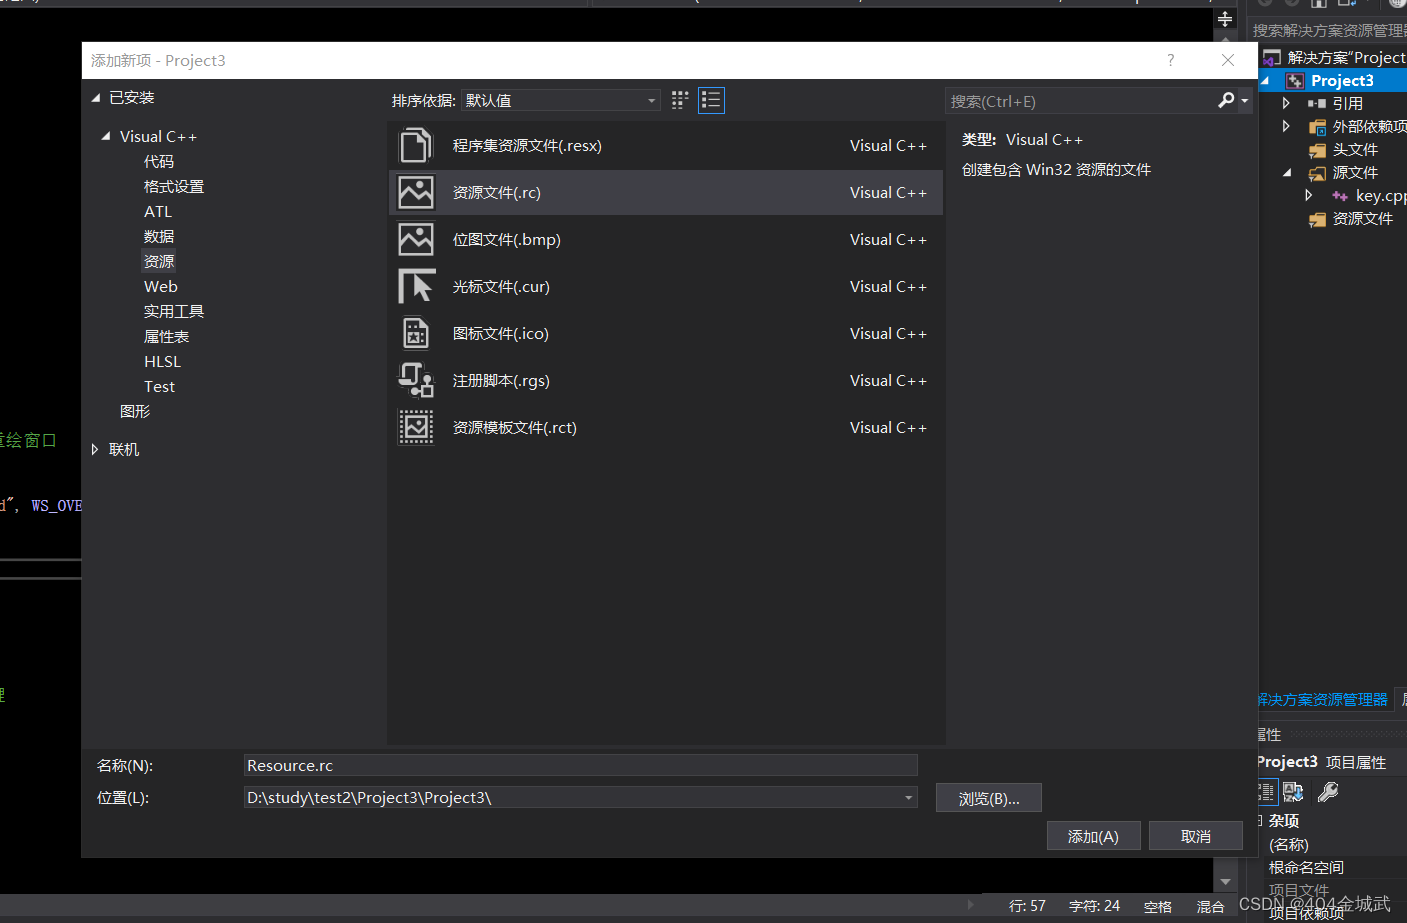Click the 取消 cancel button
Image resolution: width=1407 pixels, height=923 pixels.
click(x=1196, y=836)
